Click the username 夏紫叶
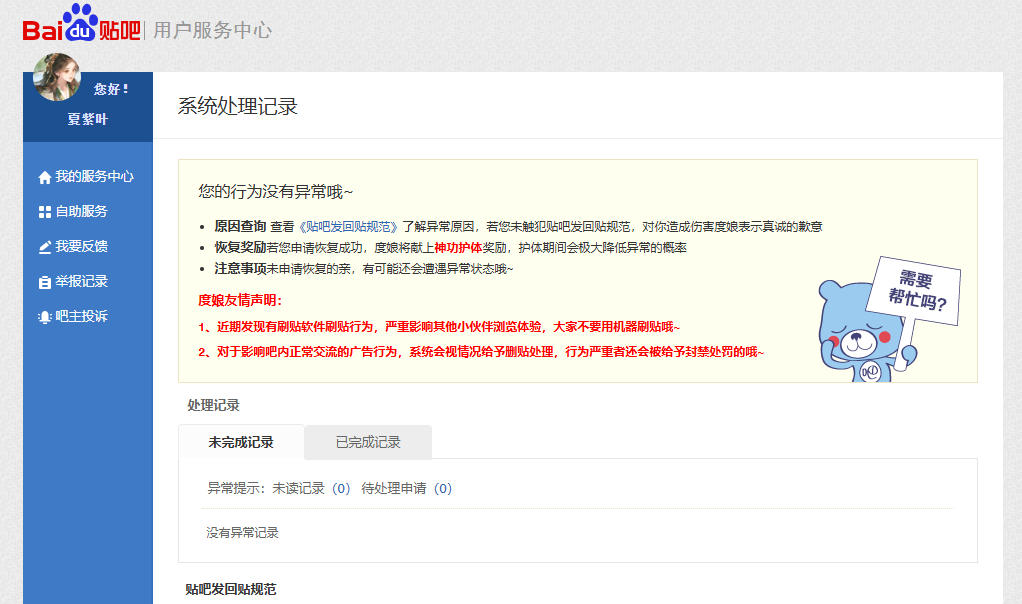This screenshot has width=1022, height=604. 87,119
